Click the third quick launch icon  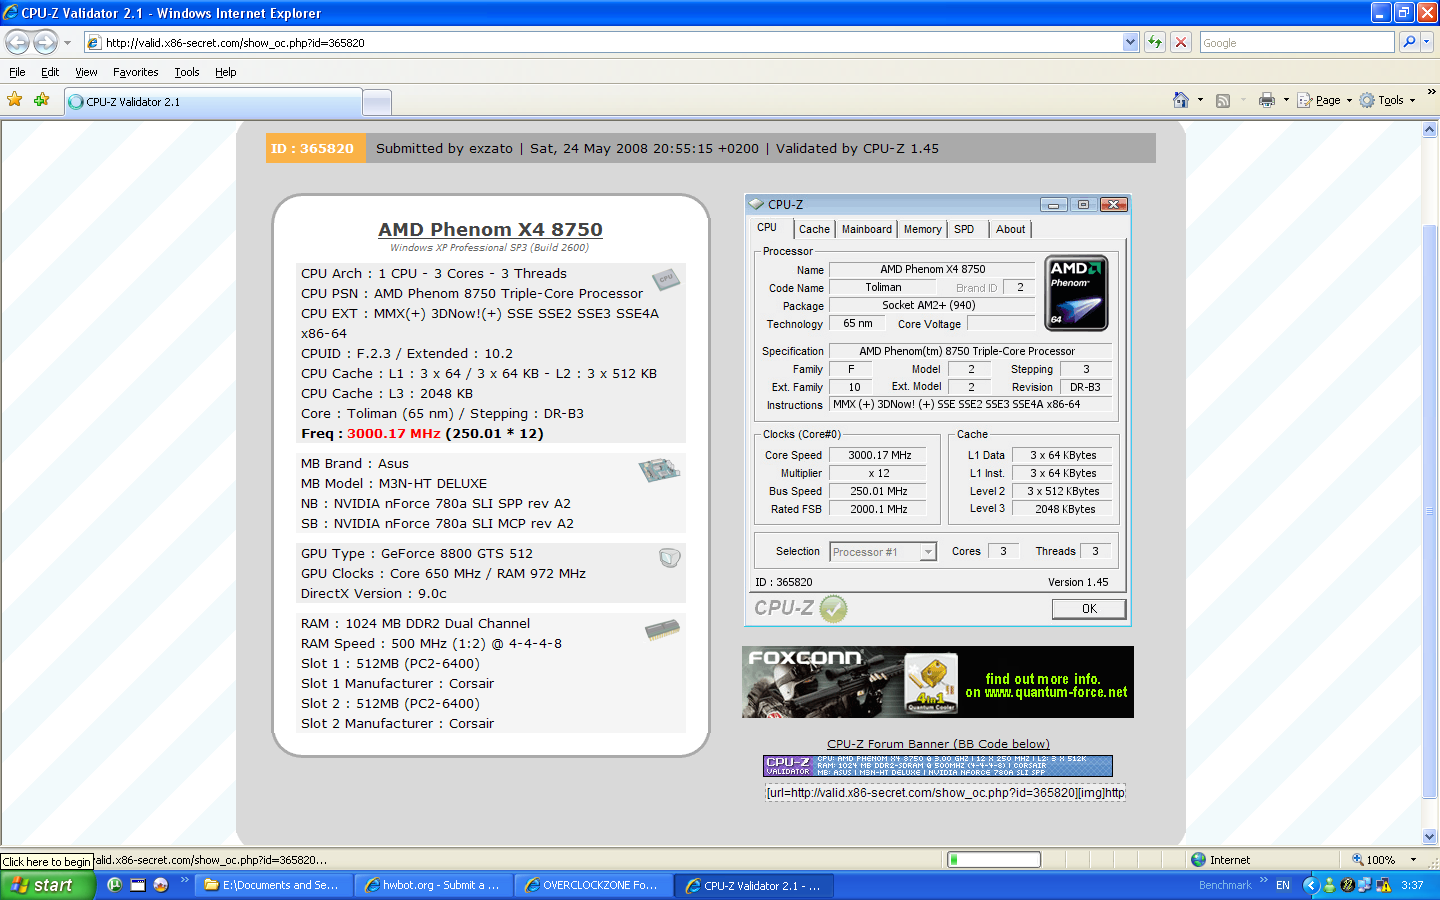(161, 885)
